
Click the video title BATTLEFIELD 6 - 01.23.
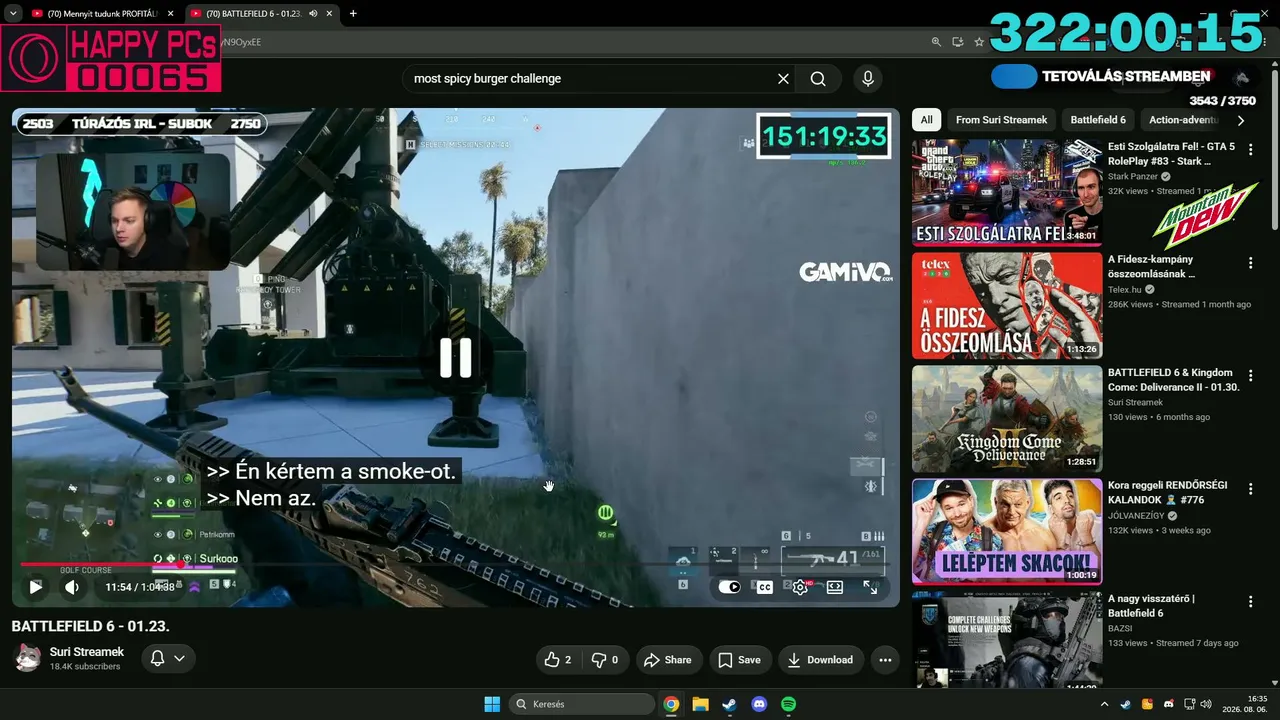90,626
